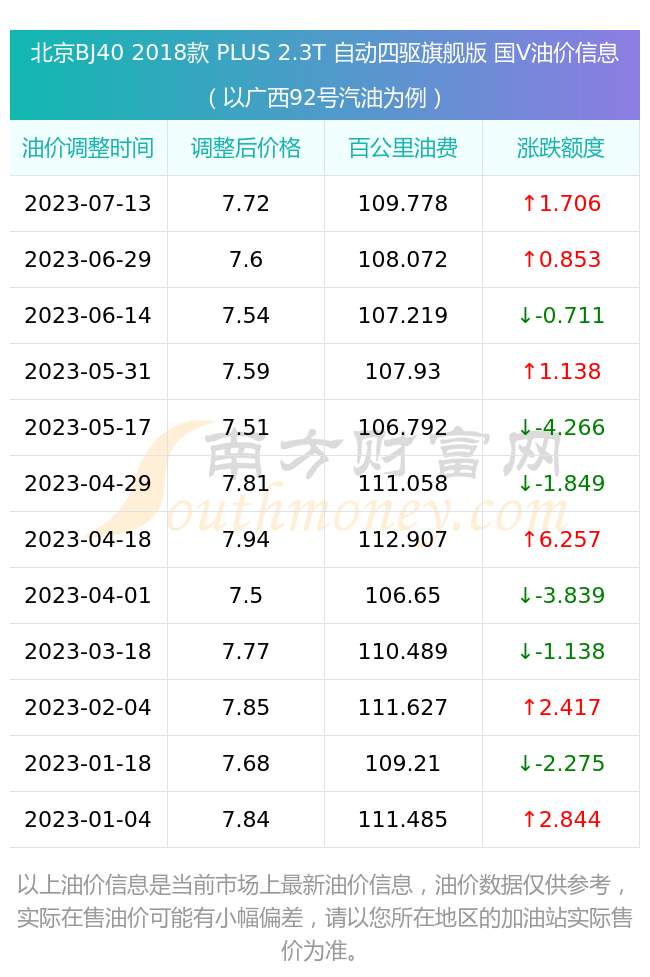The width and height of the screenshot is (650, 977).
Task: Click the price 7.59 cell
Action: click(x=246, y=371)
